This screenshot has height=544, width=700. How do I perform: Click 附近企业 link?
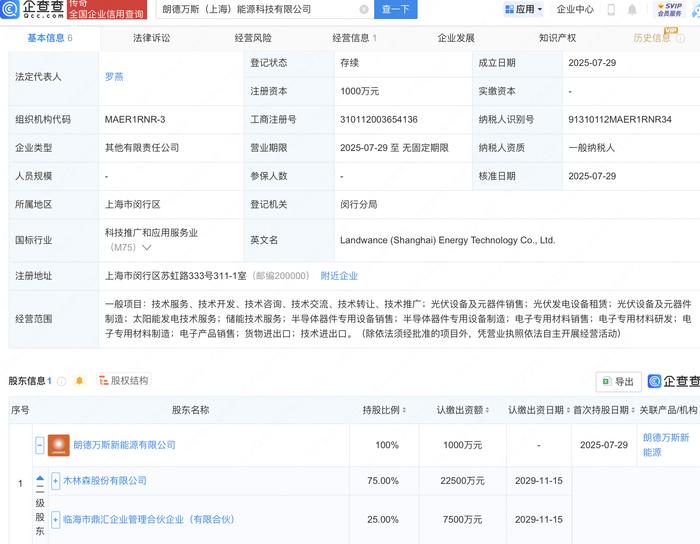[x=339, y=276]
